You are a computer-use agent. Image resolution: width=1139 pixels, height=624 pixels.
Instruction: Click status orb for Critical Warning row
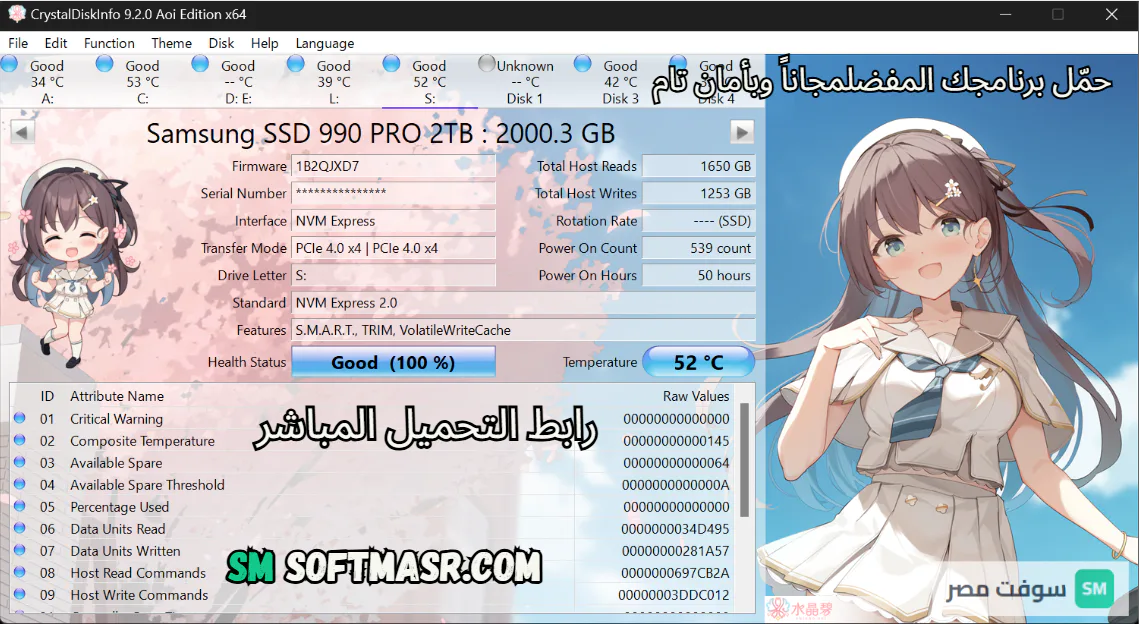[x=20, y=418]
